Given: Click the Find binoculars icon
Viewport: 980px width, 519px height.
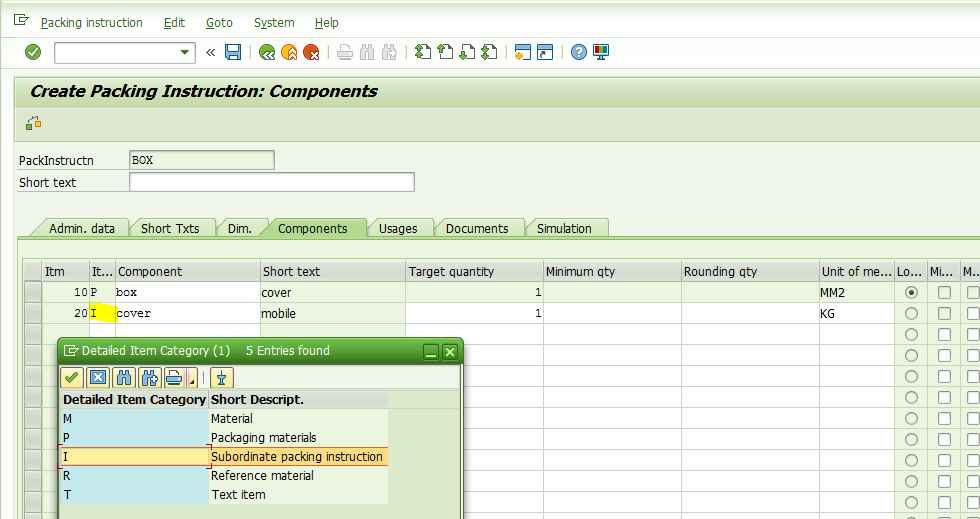Looking at the screenshot, I should click(x=367, y=53).
